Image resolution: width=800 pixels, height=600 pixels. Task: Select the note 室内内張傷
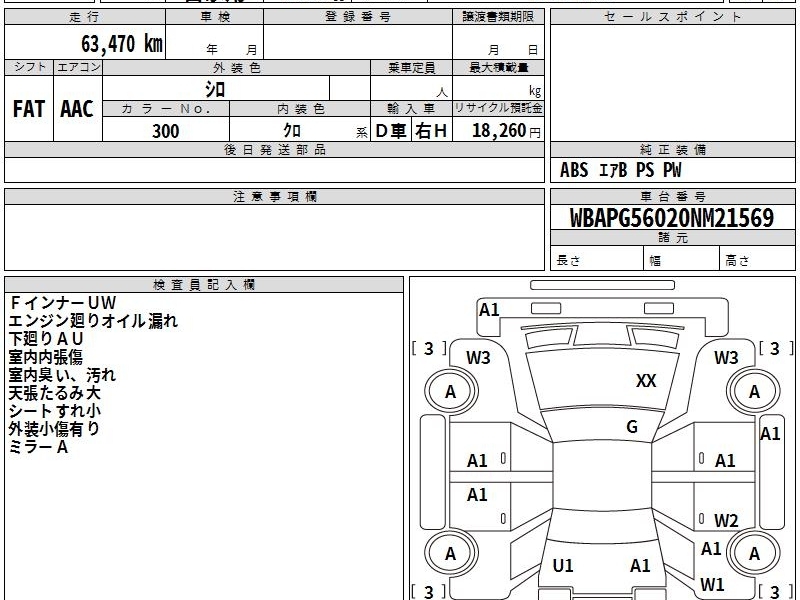[x=45, y=357]
